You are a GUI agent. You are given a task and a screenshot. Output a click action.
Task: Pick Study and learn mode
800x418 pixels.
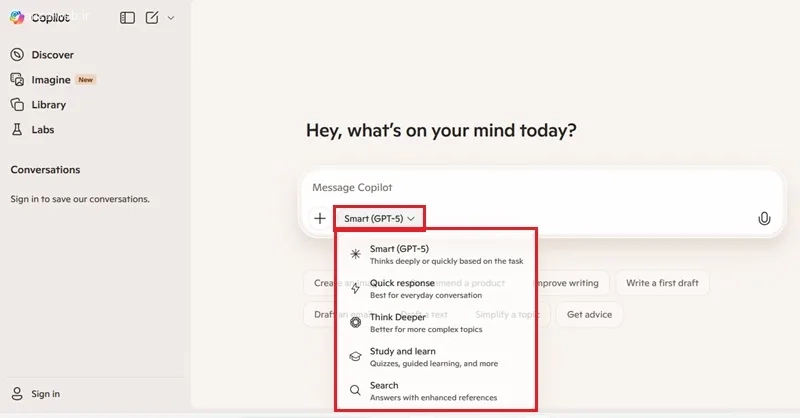coord(435,357)
